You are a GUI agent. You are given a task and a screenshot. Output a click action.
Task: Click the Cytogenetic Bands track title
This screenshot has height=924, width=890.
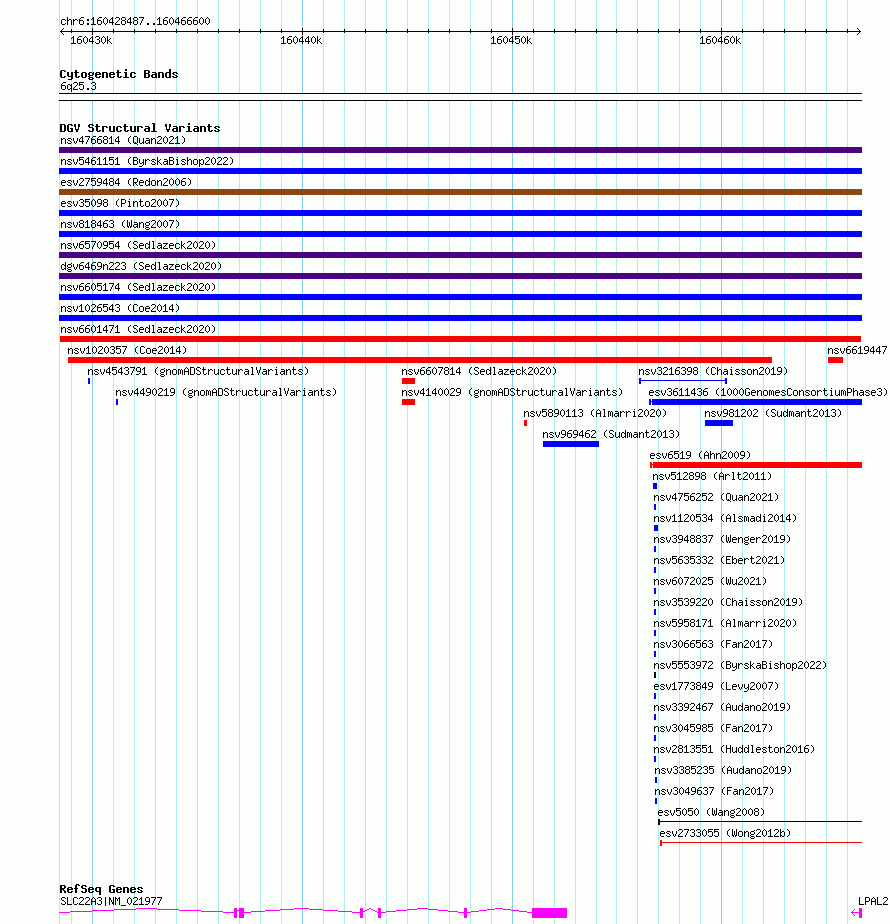tap(118, 74)
